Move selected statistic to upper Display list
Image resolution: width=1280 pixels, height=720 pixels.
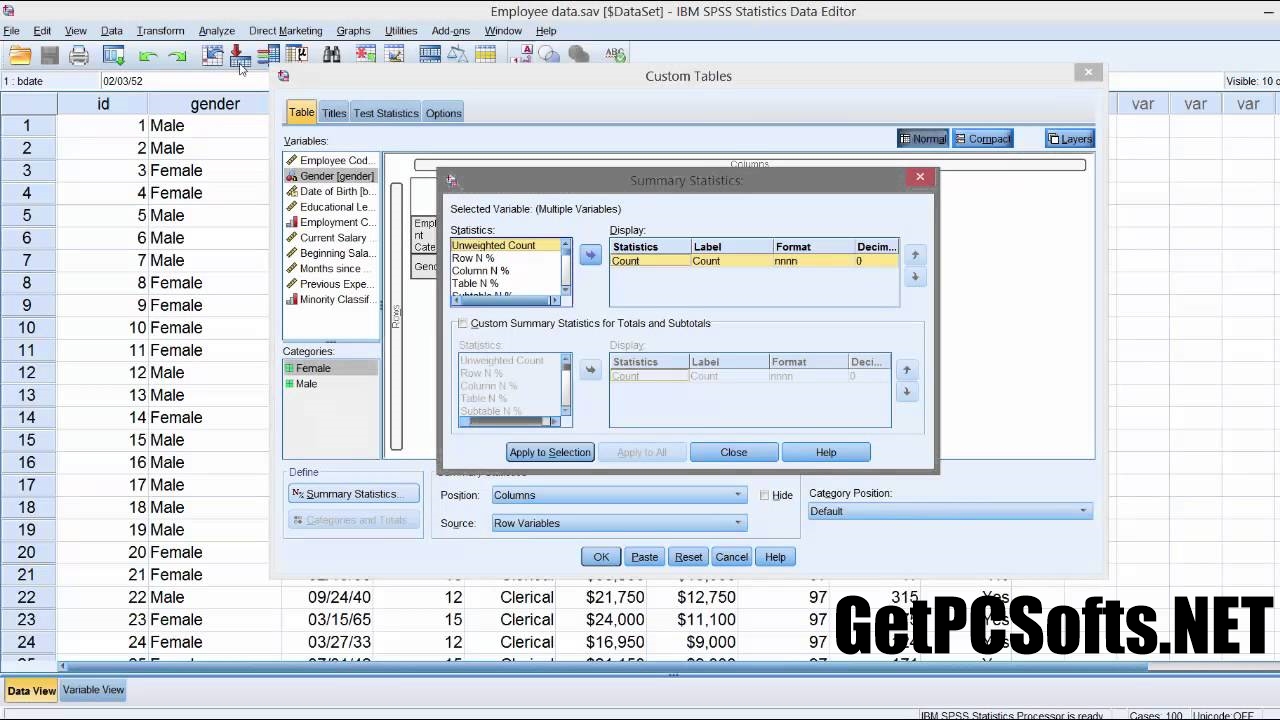point(590,255)
